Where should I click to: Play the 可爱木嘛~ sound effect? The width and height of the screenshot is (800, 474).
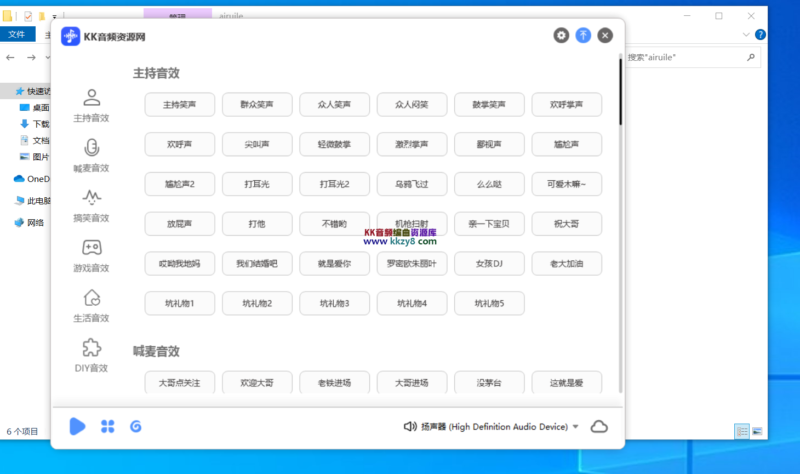coord(566,184)
